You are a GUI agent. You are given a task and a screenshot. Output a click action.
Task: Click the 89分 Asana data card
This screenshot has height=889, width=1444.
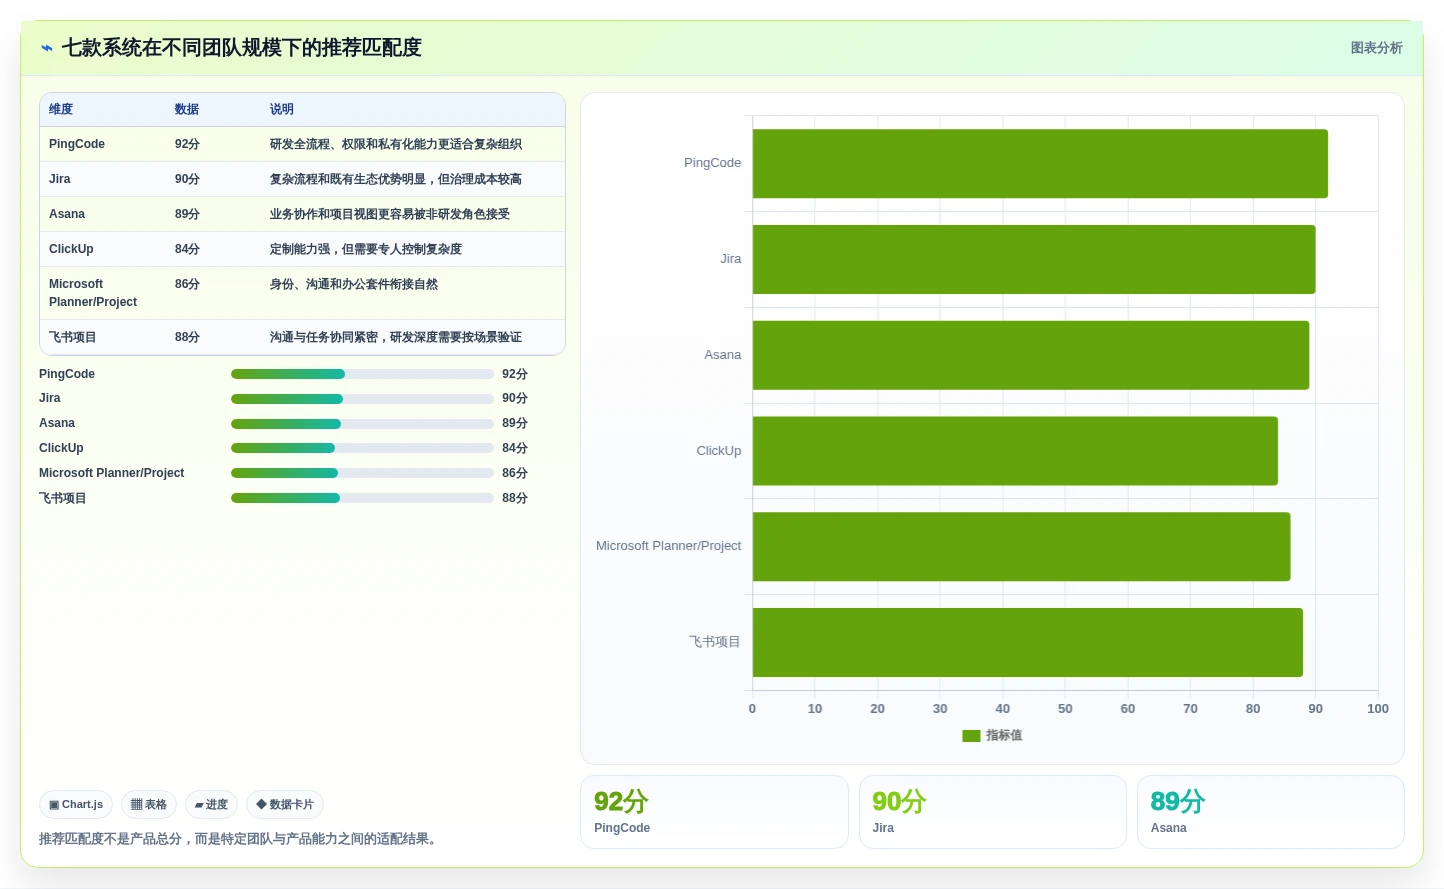click(1270, 812)
